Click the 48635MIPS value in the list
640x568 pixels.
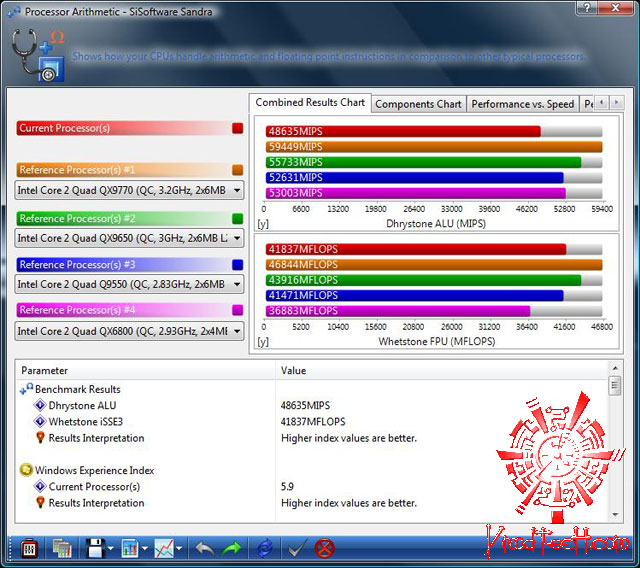coord(305,406)
